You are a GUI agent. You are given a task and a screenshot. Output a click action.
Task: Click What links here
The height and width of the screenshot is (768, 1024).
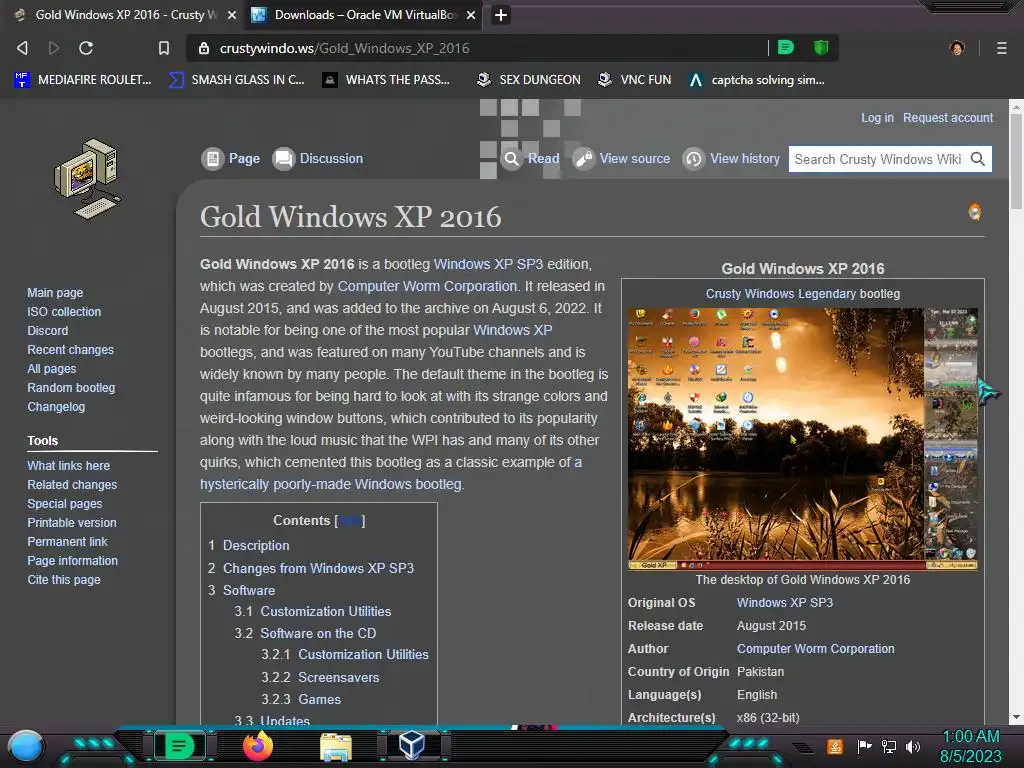pyautogui.click(x=69, y=466)
